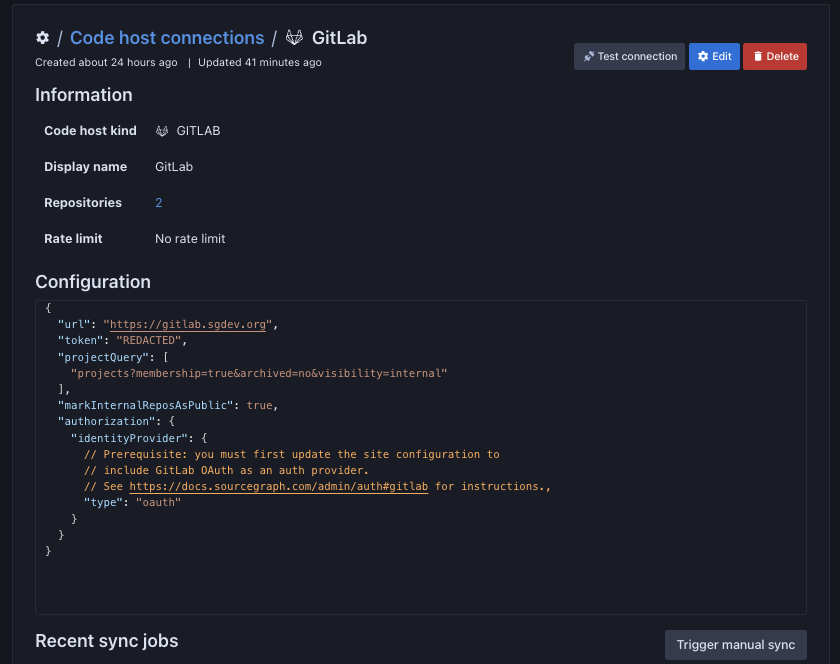The height and width of the screenshot is (664, 840).
Task: Open https://gitlab.sgdev.org URL in configuration
Action: pyautogui.click(x=188, y=324)
